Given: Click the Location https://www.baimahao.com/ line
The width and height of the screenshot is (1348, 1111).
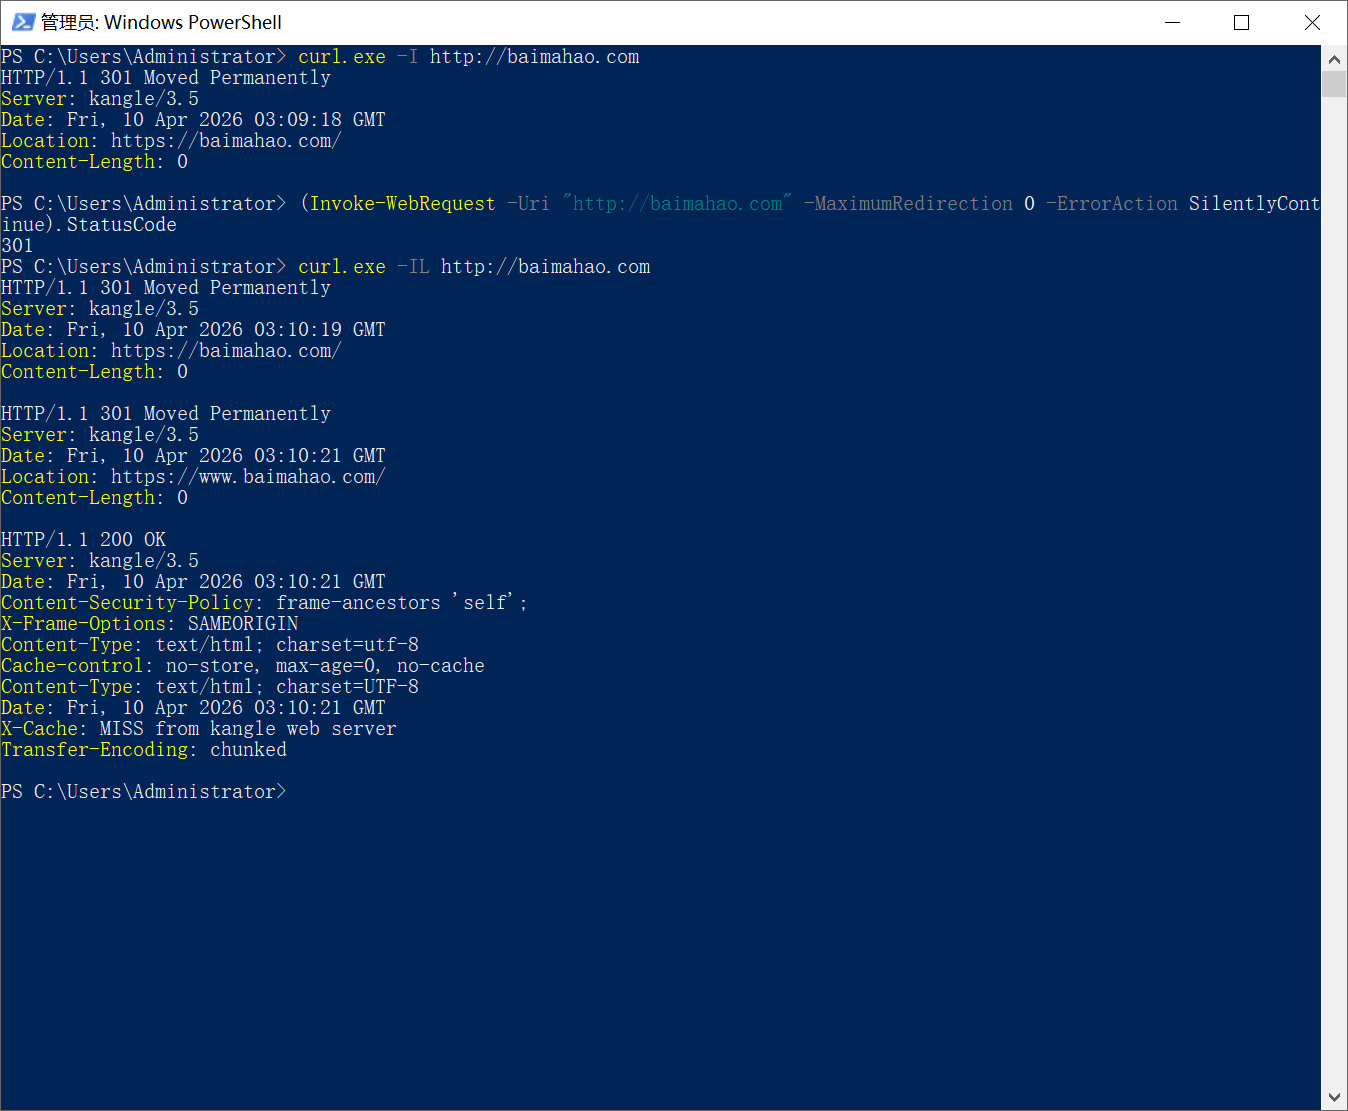Looking at the screenshot, I should tap(193, 477).
